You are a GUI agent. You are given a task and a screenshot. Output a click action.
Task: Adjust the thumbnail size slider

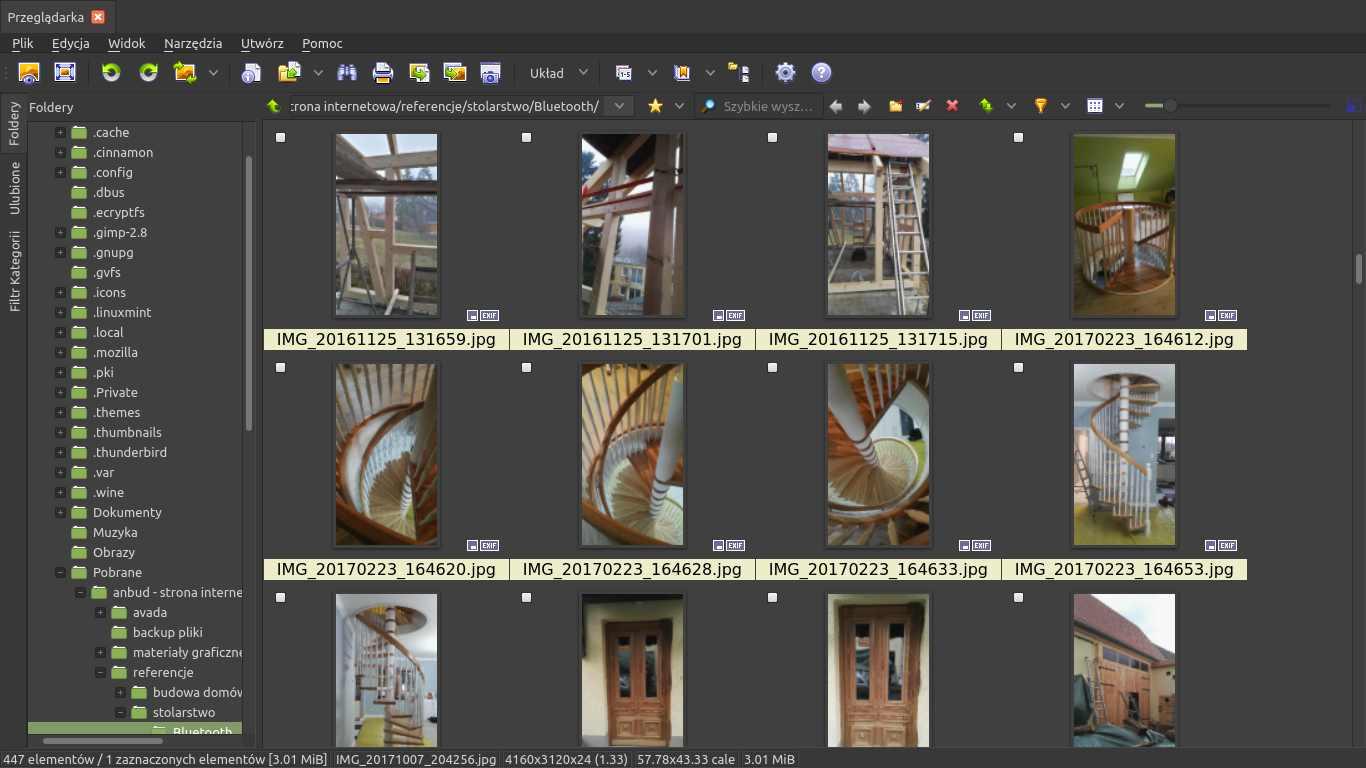[1172, 105]
